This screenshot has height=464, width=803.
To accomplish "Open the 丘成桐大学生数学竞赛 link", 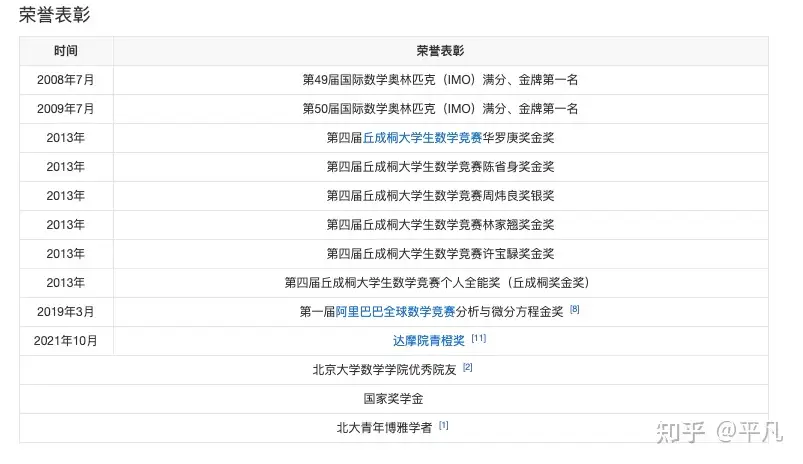I will coord(422,138).
